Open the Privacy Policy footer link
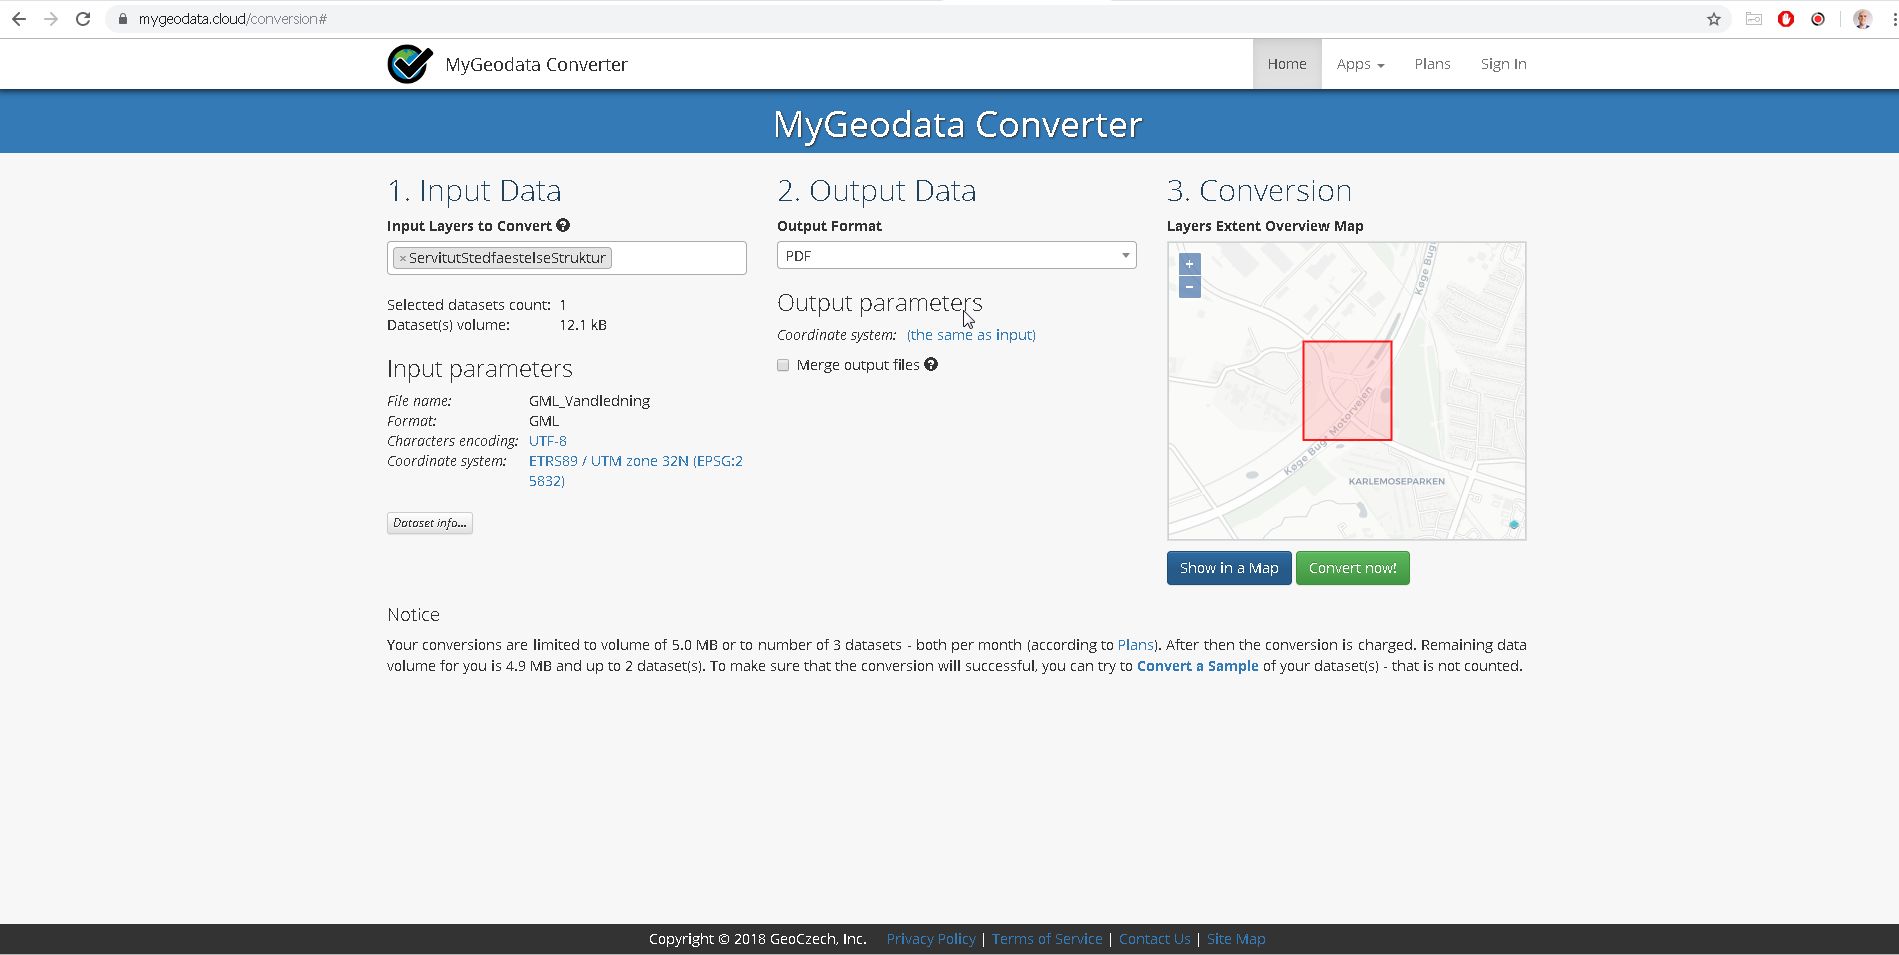The height and width of the screenshot is (955, 1899). click(x=931, y=939)
